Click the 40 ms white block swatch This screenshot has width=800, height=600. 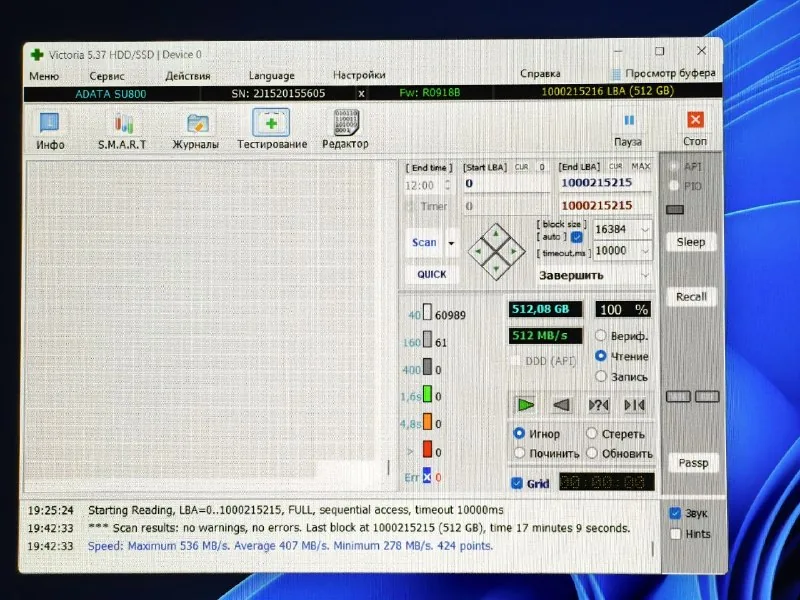click(x=427, y=312)
